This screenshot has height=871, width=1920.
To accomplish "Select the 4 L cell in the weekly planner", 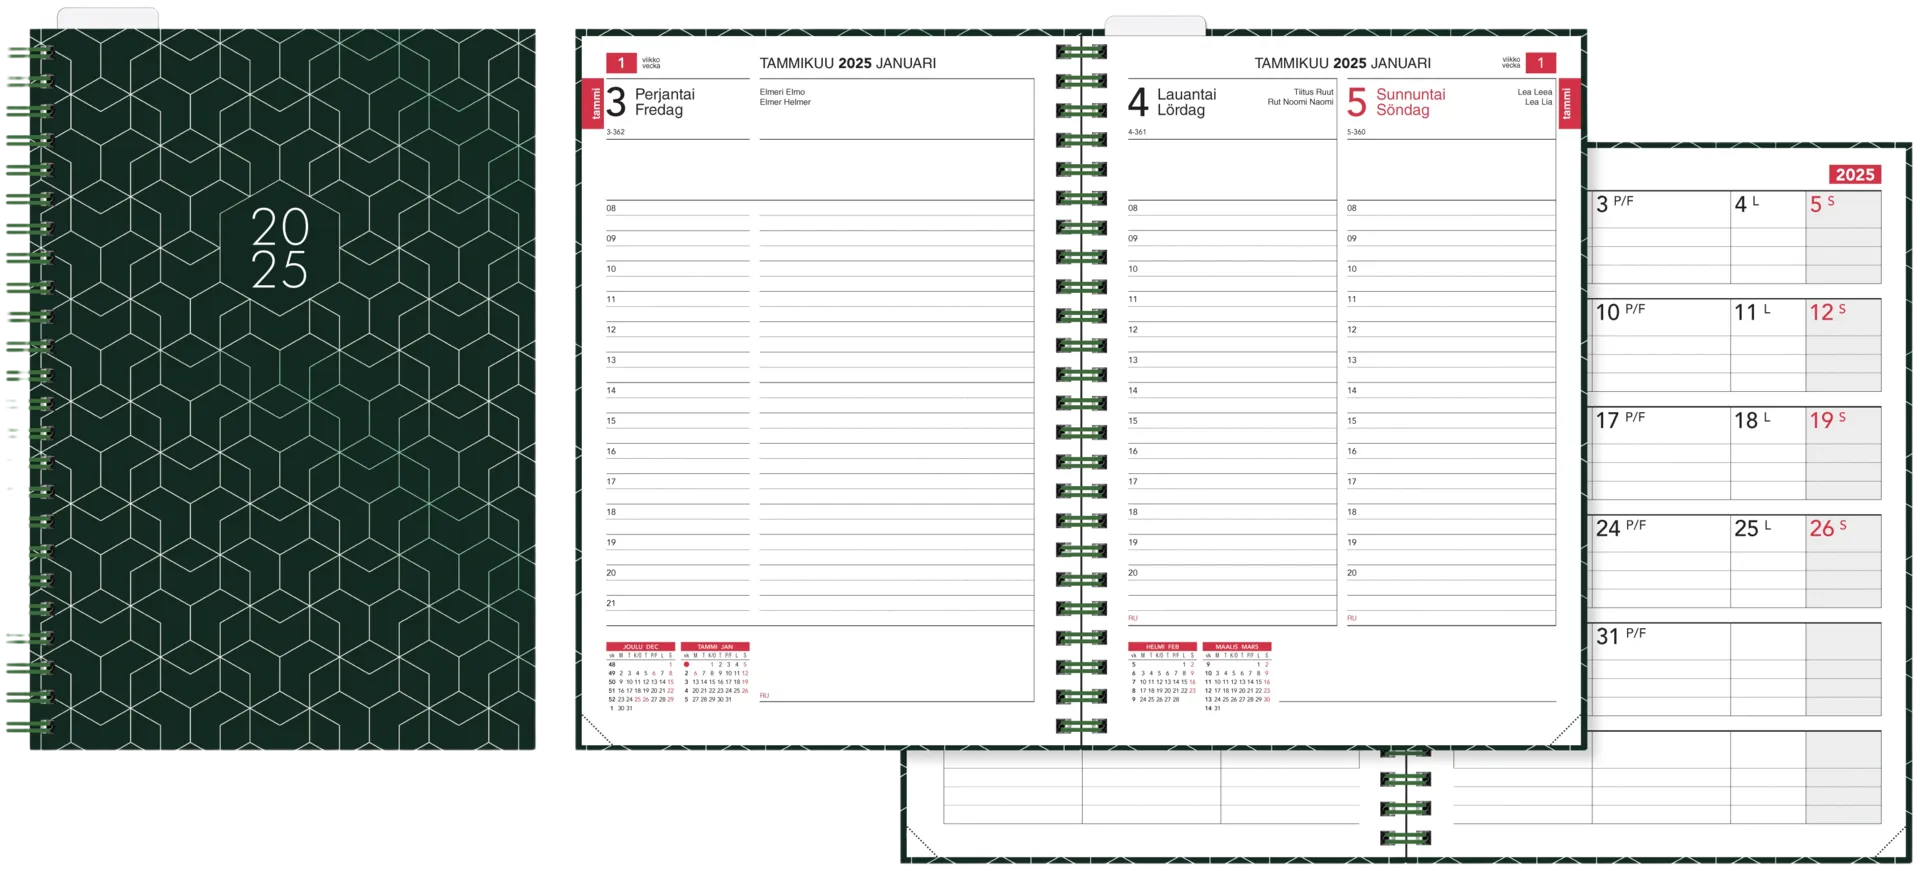I will 1768,237.
